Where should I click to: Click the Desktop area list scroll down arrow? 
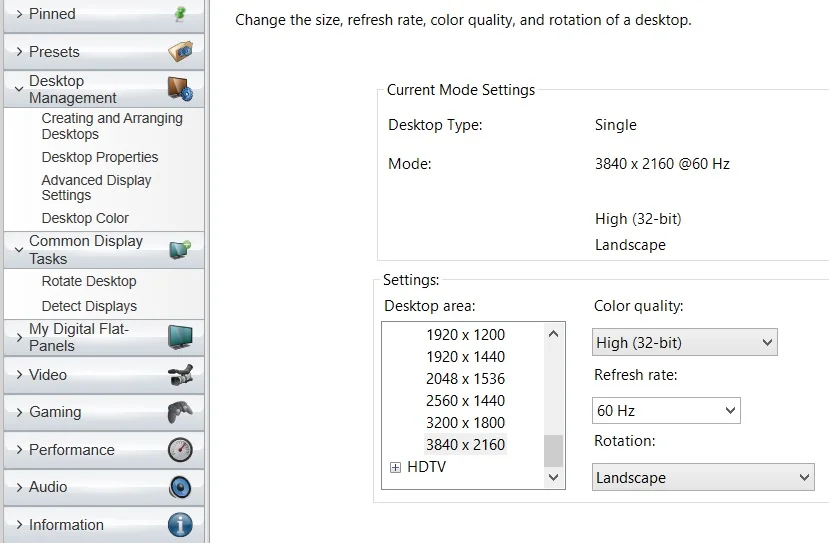(554, 477)
